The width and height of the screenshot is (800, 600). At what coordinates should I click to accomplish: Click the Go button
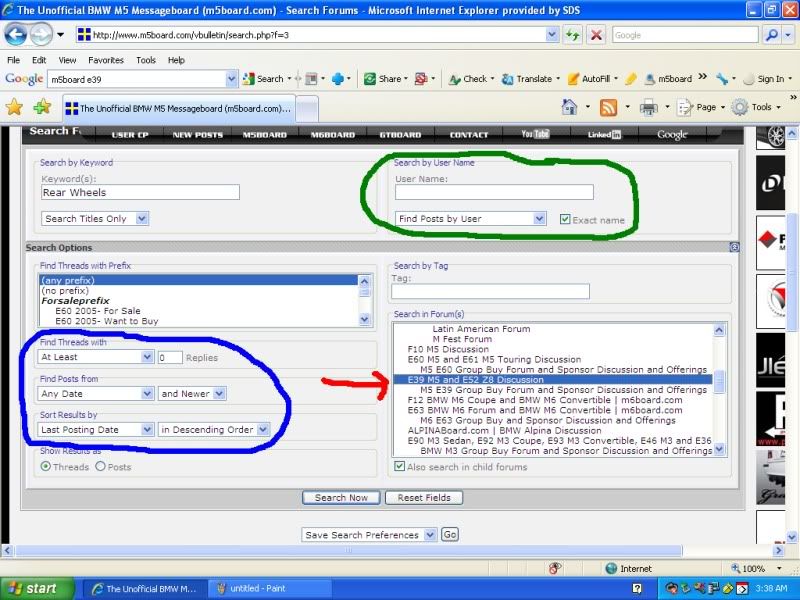(x=449, y=535)
